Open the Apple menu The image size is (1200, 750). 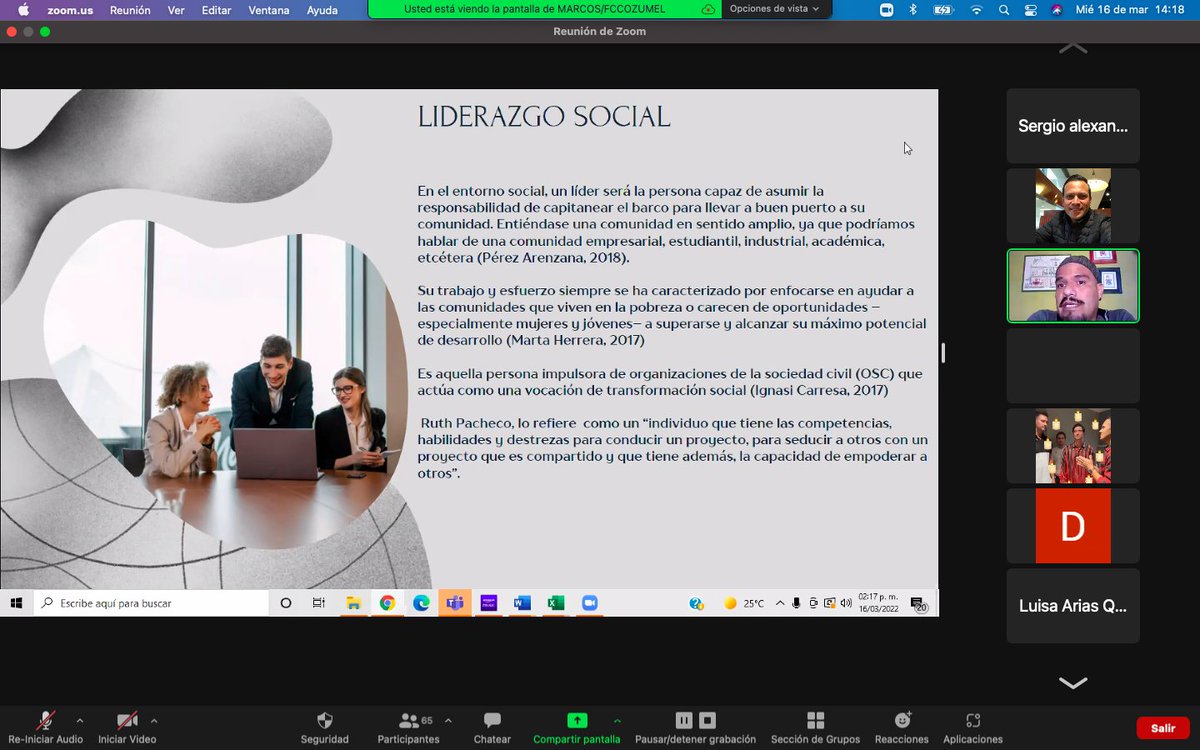(x=22, y=10)
